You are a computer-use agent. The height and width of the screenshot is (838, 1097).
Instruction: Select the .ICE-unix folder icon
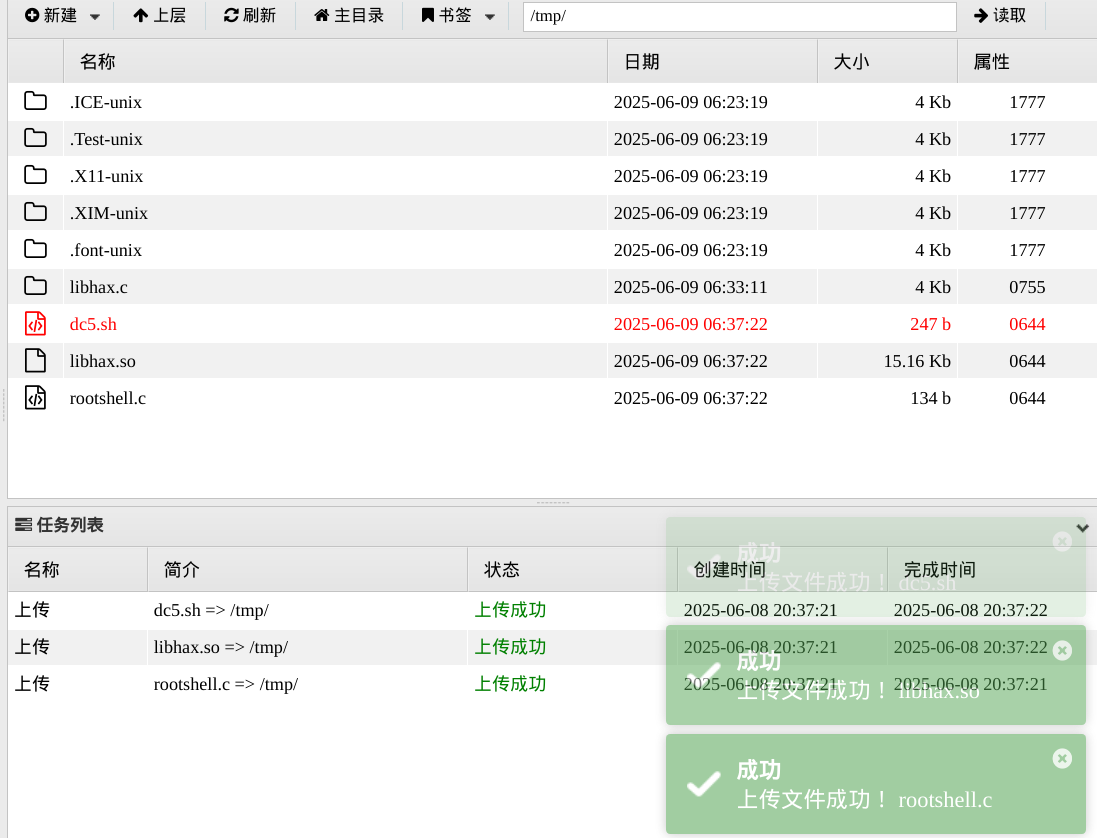36,101
